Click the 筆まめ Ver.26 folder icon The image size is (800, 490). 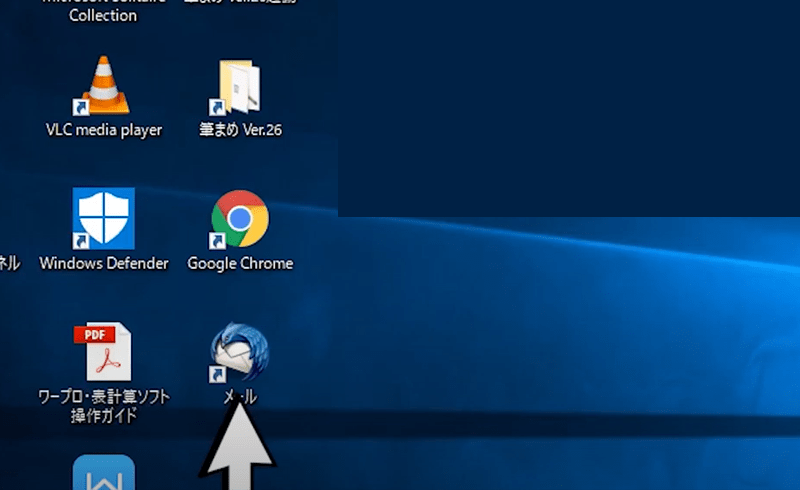(240, 85)
